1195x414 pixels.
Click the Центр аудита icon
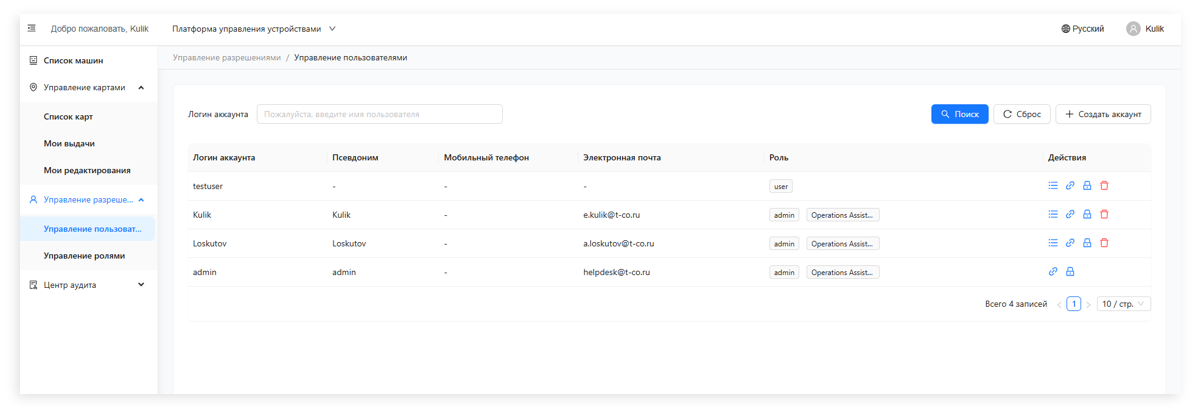point(33,284)
